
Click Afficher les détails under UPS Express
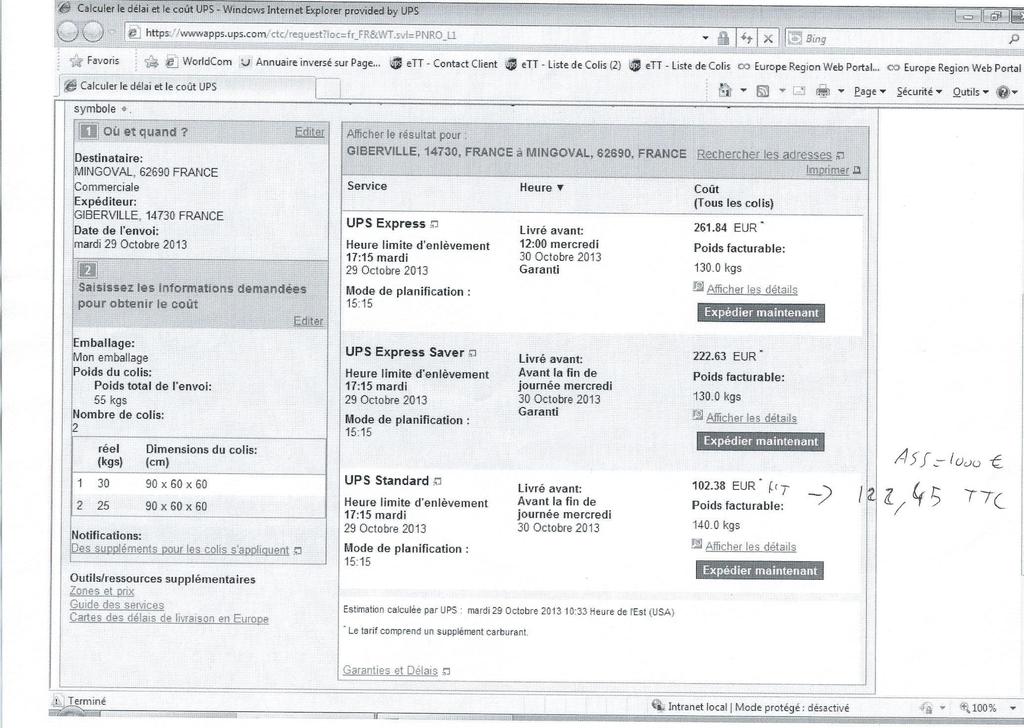(751, 289)
